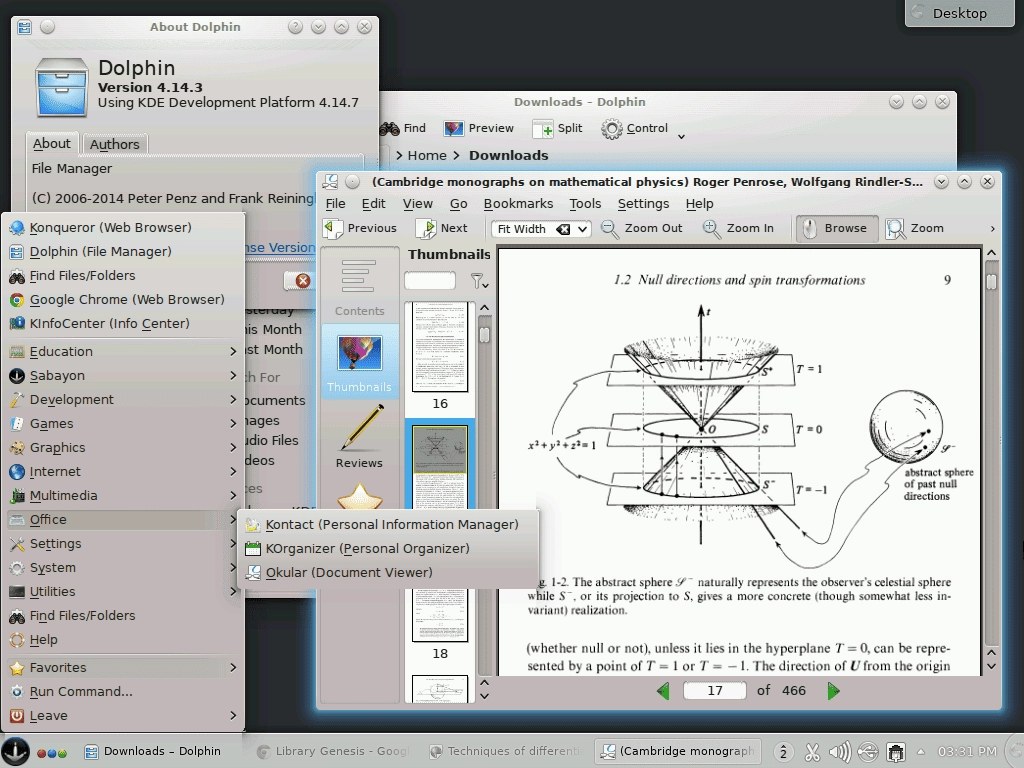Expand the Sabayon submenu
The image size is (1024, 768).
123,376
